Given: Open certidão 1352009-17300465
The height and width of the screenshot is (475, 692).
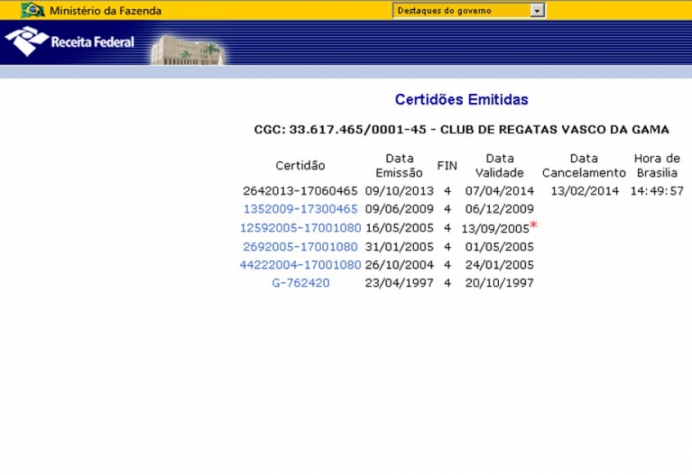Looking at the screenshot, I should pyautogui.click(x=301, y=209).
